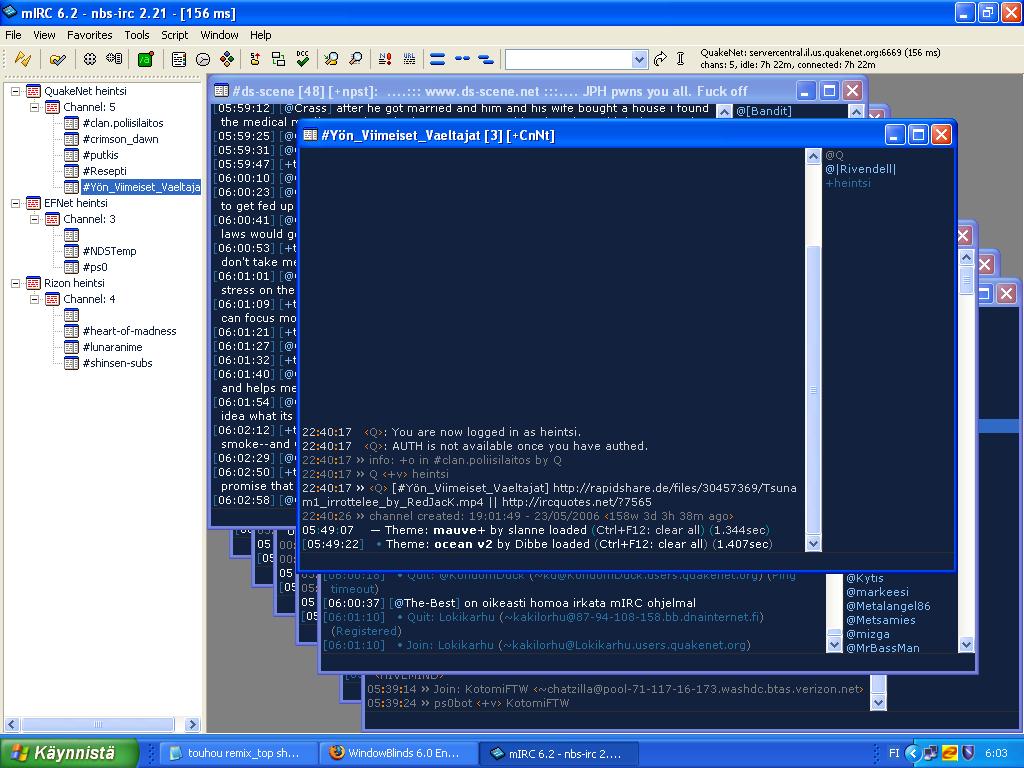Collapse the Channel: 5 tree node
The width and height of the screenshot is (1024, 768).
tap(34, 107)
